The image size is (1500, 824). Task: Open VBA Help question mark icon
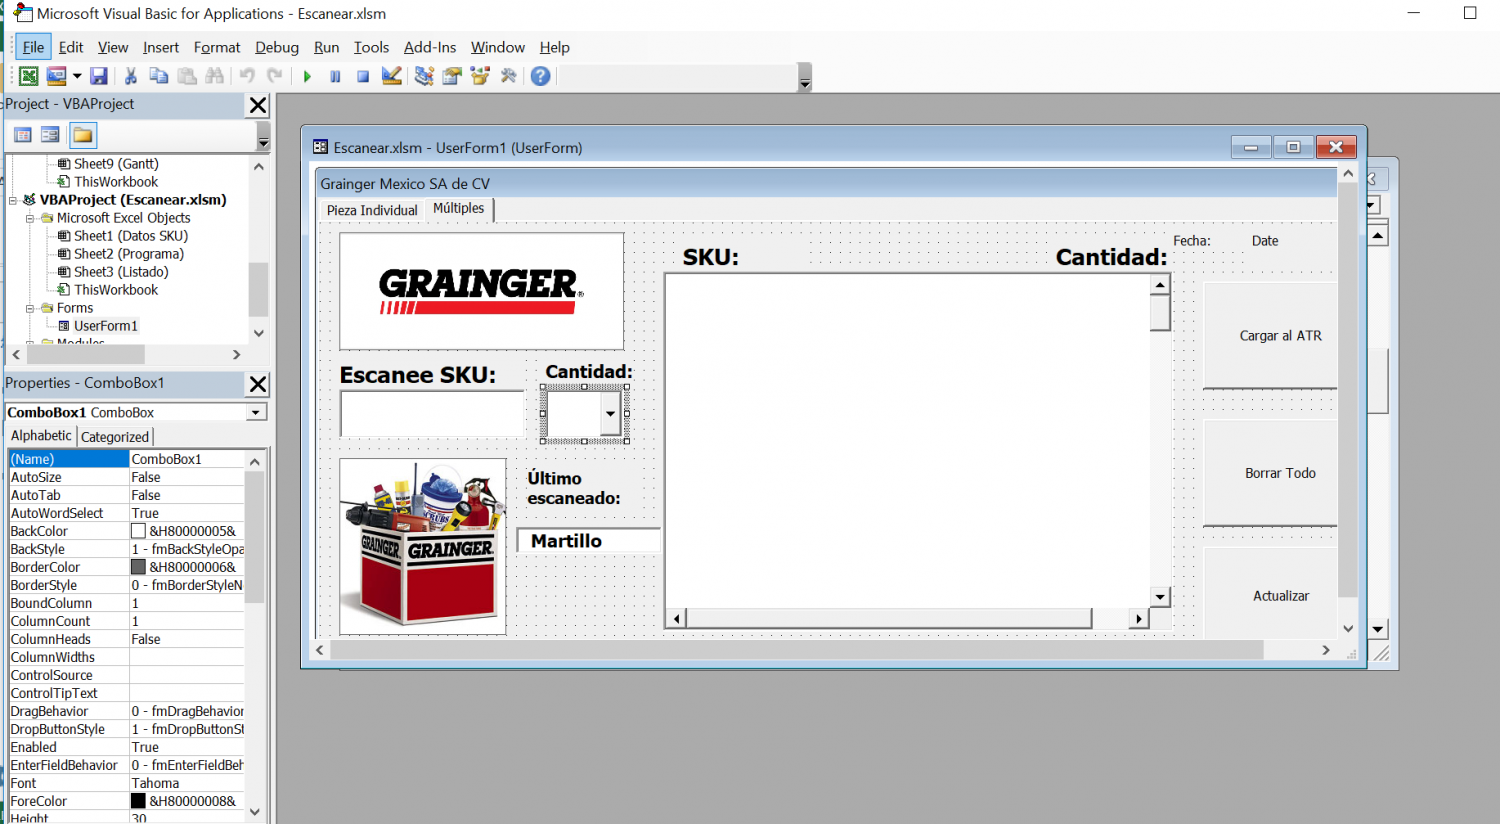tap(540, 76)
